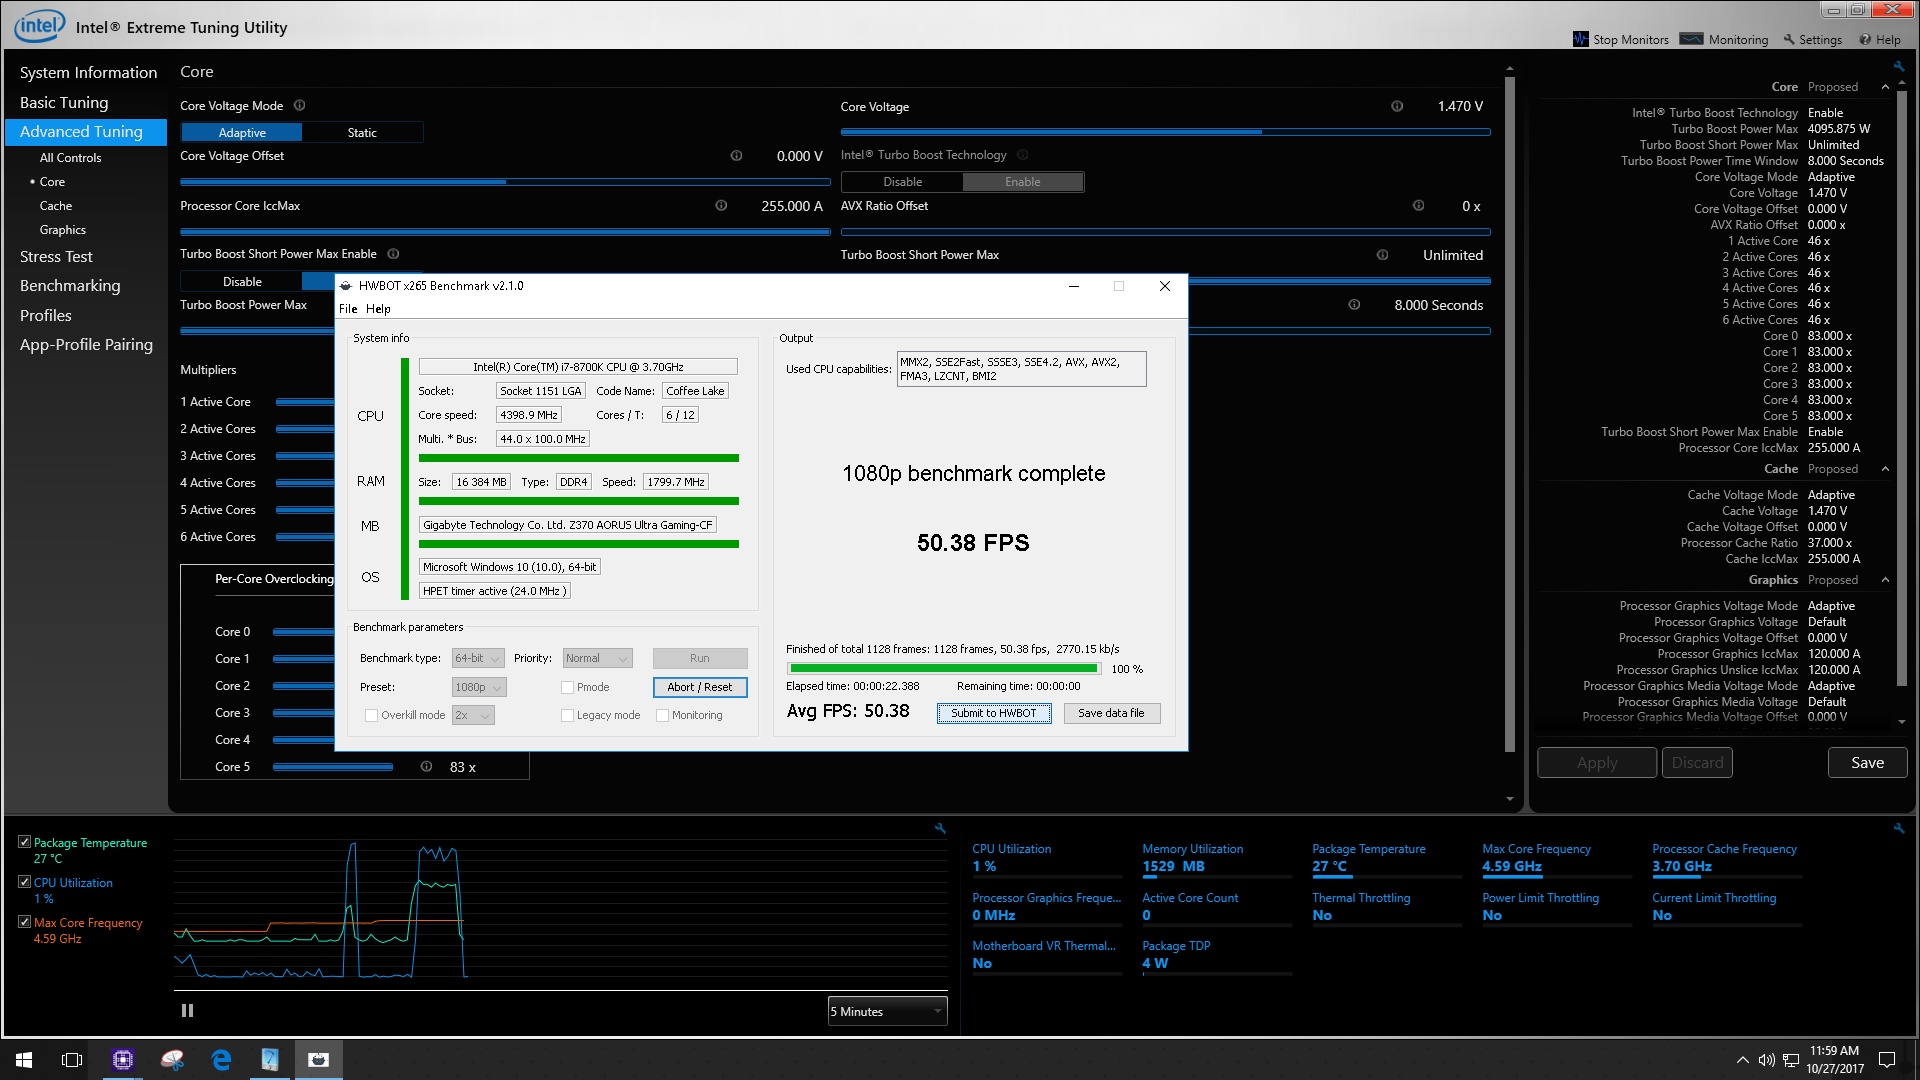Open Stress Test section
The width and height of the screenshot is (1920, 1080).
tap(56, 257)
